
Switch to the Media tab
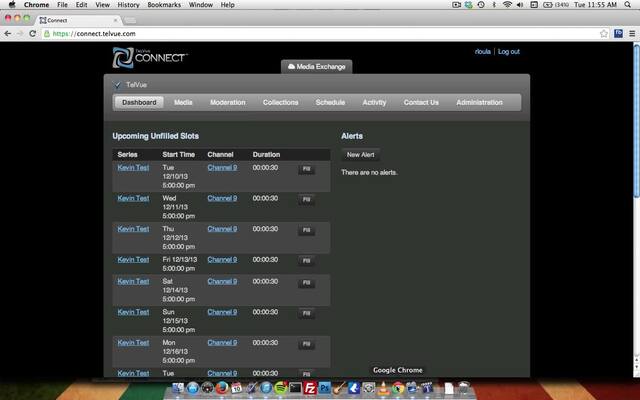pos(183,102)
